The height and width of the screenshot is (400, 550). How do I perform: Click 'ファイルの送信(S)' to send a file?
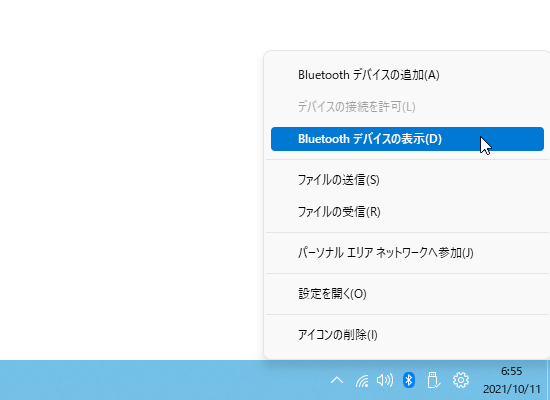[x=407, y=180]
